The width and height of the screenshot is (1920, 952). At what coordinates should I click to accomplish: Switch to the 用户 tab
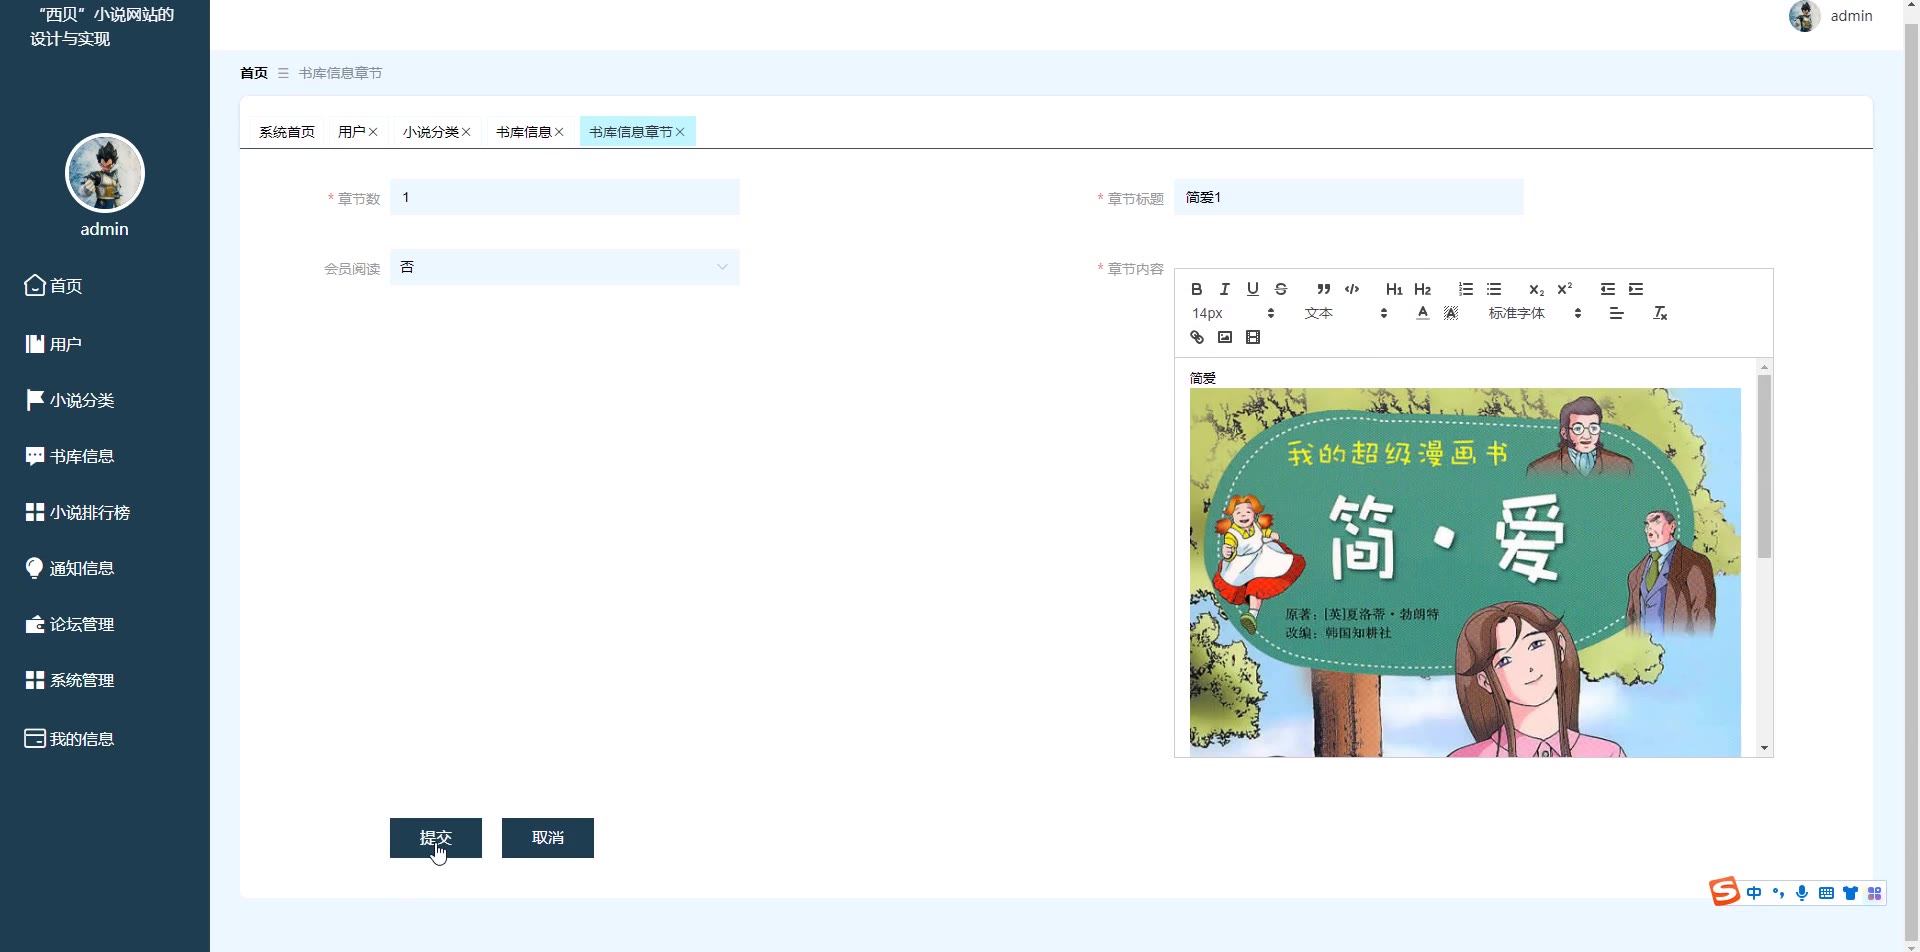[351, 132]
